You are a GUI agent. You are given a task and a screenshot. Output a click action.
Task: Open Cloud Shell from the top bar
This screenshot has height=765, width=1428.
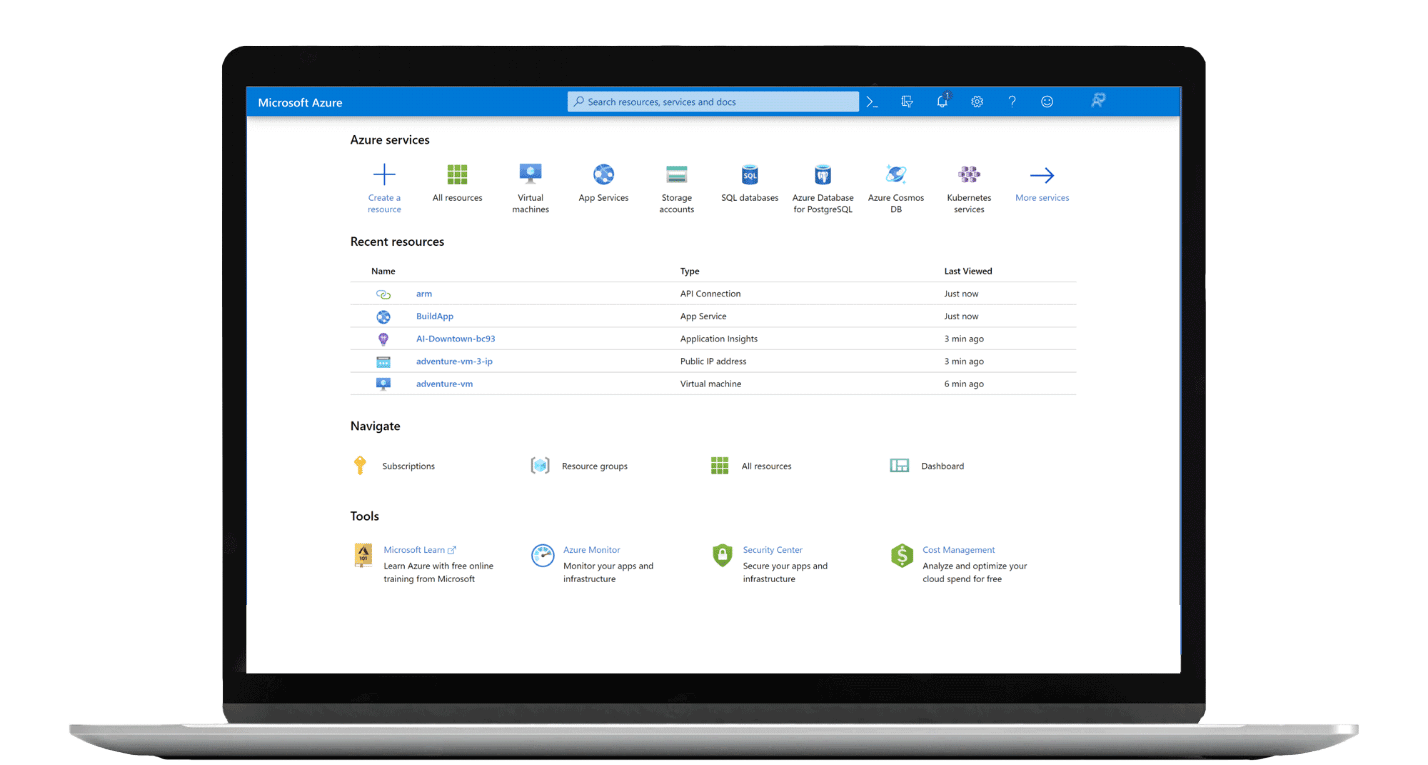click(x=872, y=102)
